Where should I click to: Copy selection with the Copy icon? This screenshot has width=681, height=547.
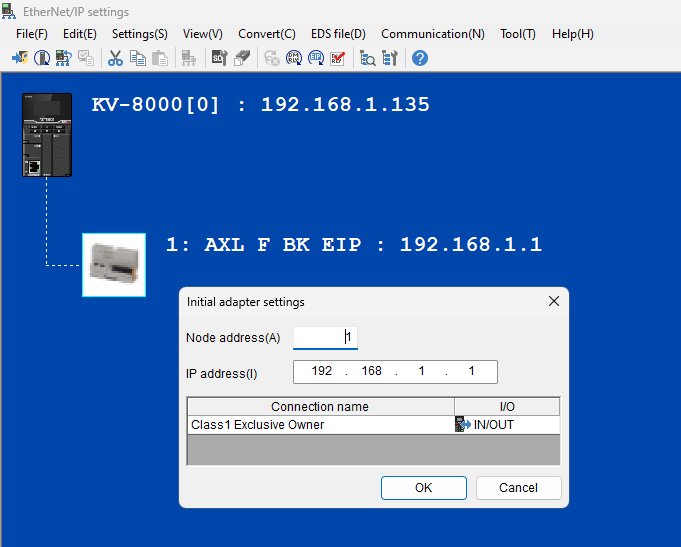[138, 58]
